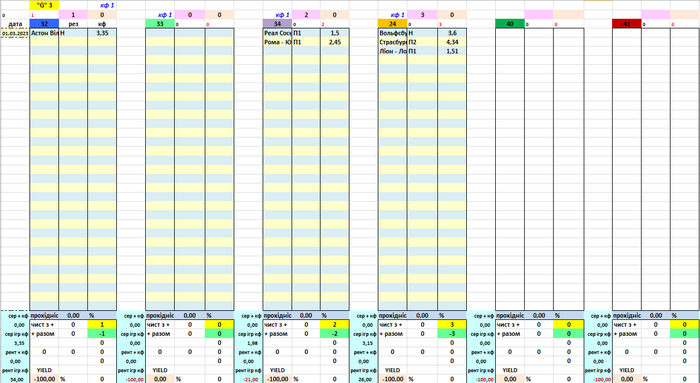This screenshot has width=700, height=383.
Task: Select the 'рез' column header cell
Action: tap(73, 24)
